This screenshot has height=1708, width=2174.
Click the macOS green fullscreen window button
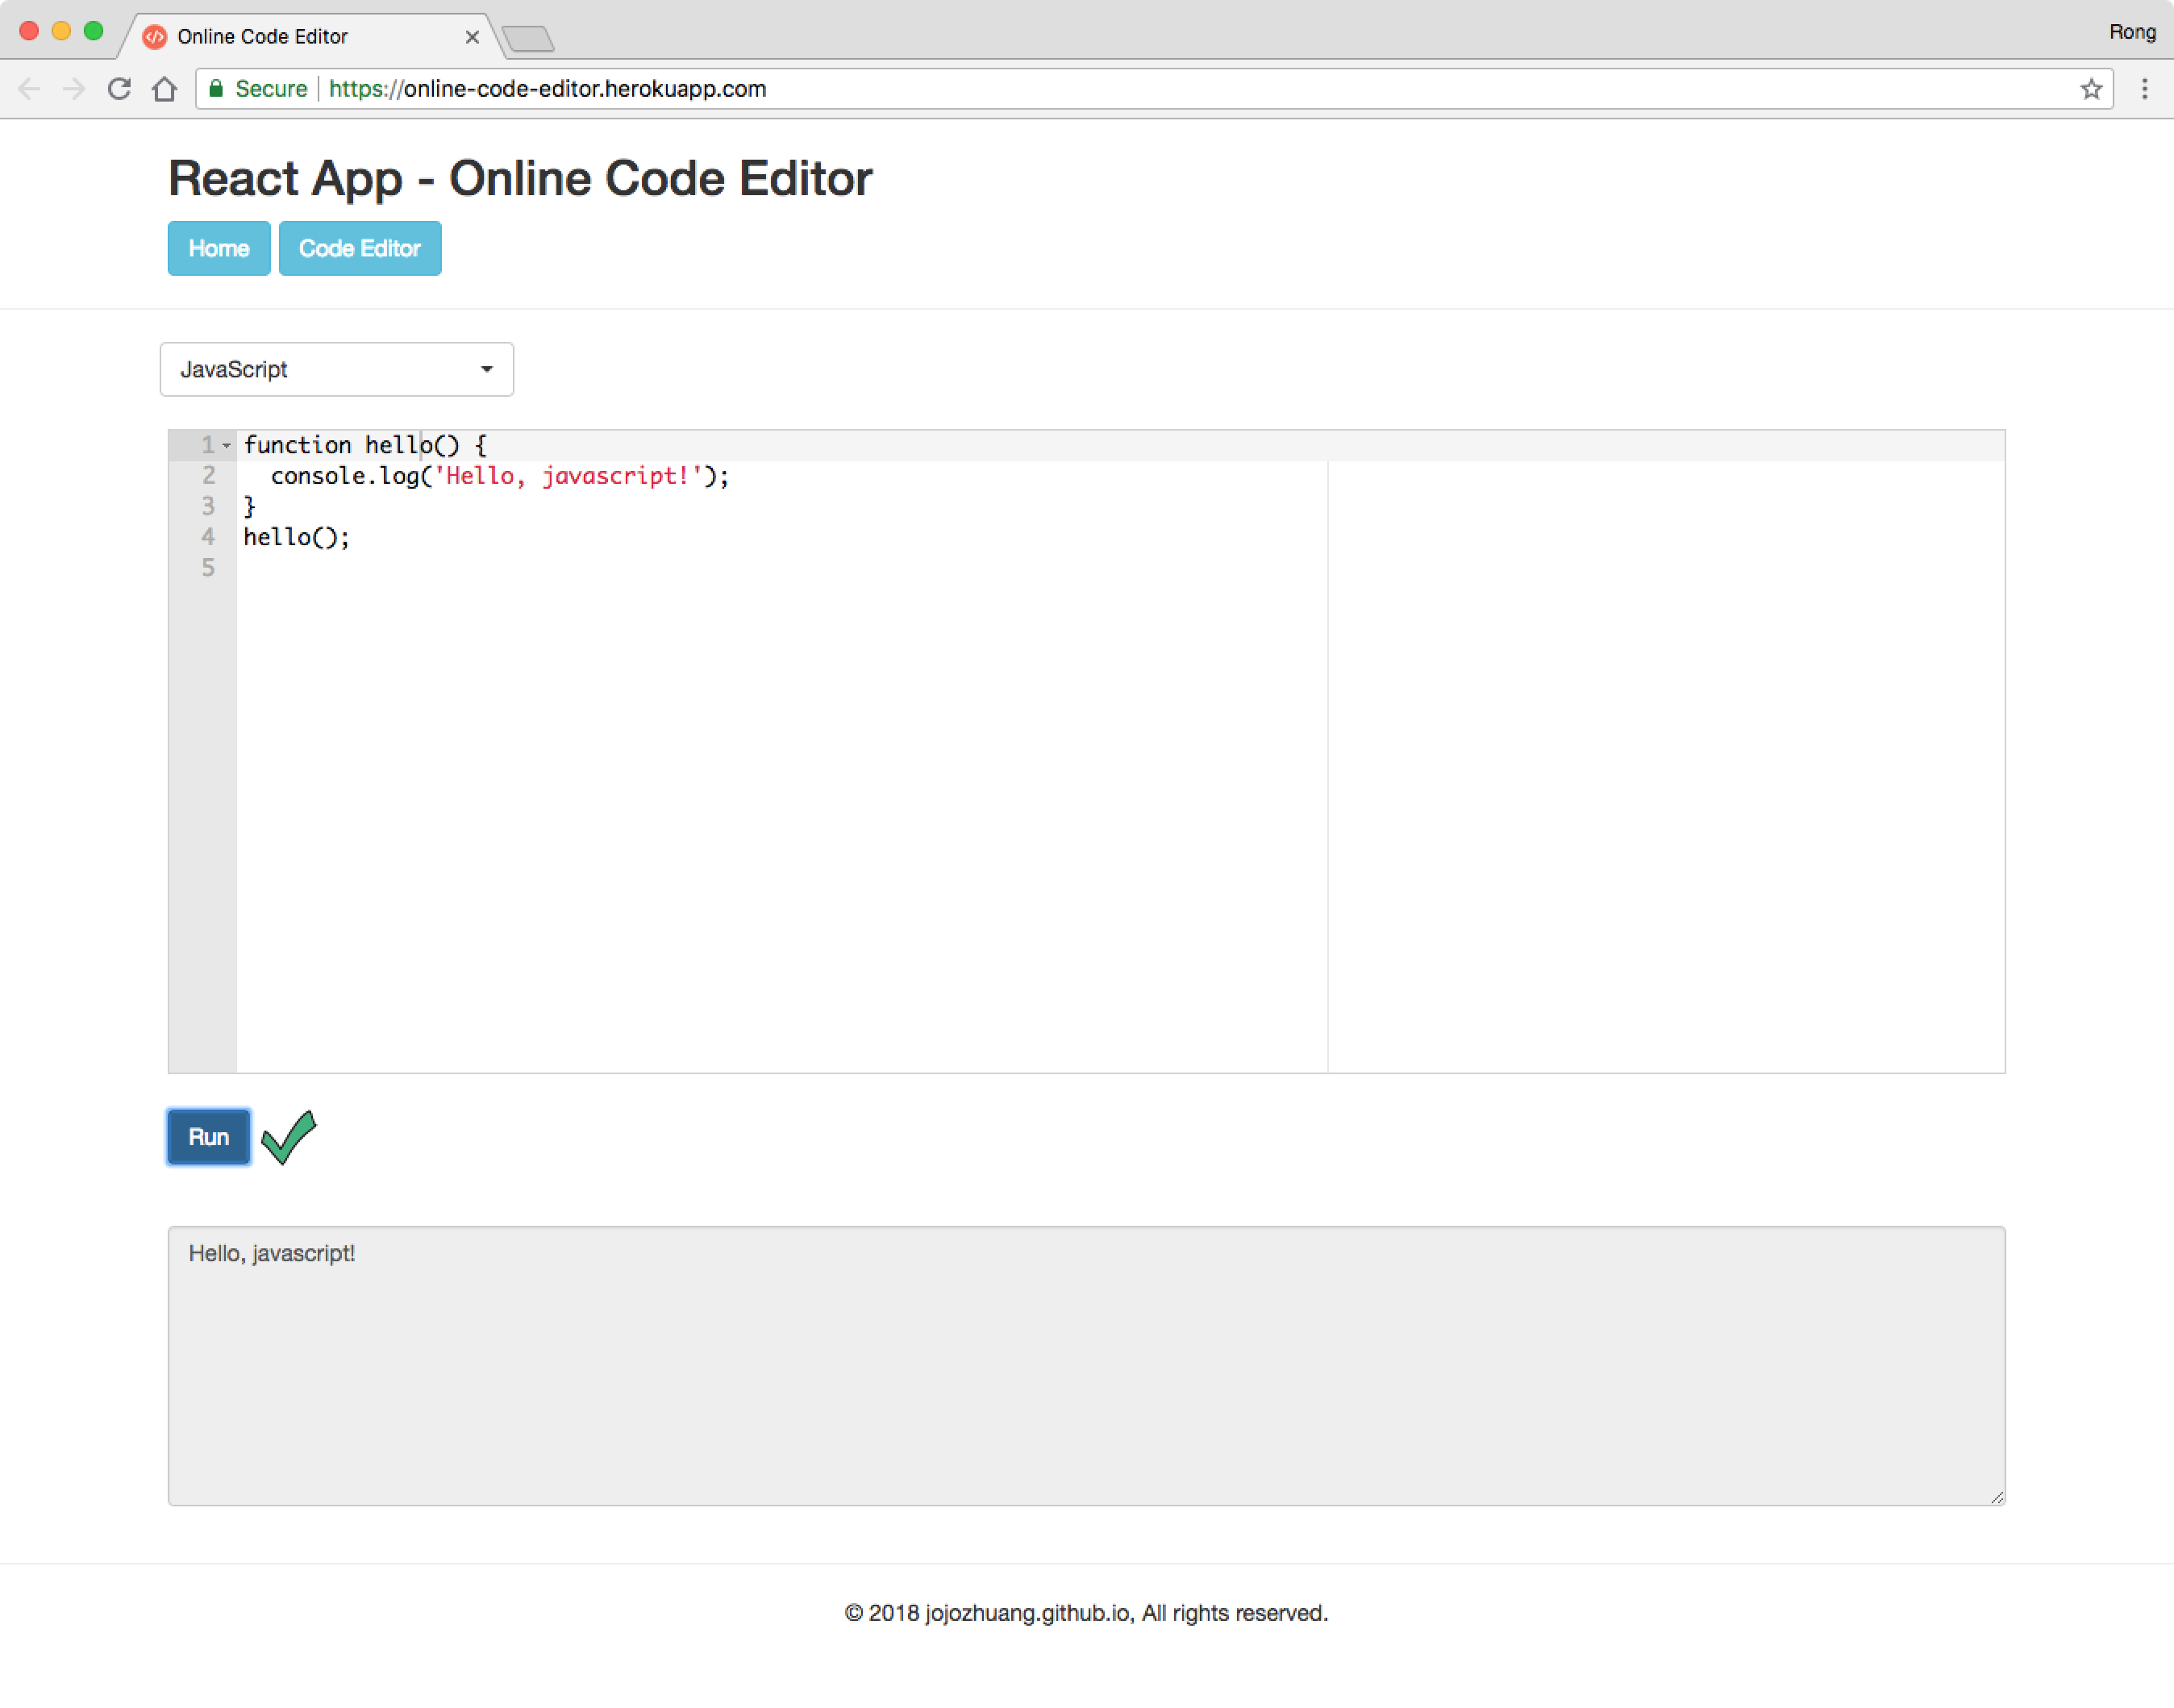(x=94, y=31)
